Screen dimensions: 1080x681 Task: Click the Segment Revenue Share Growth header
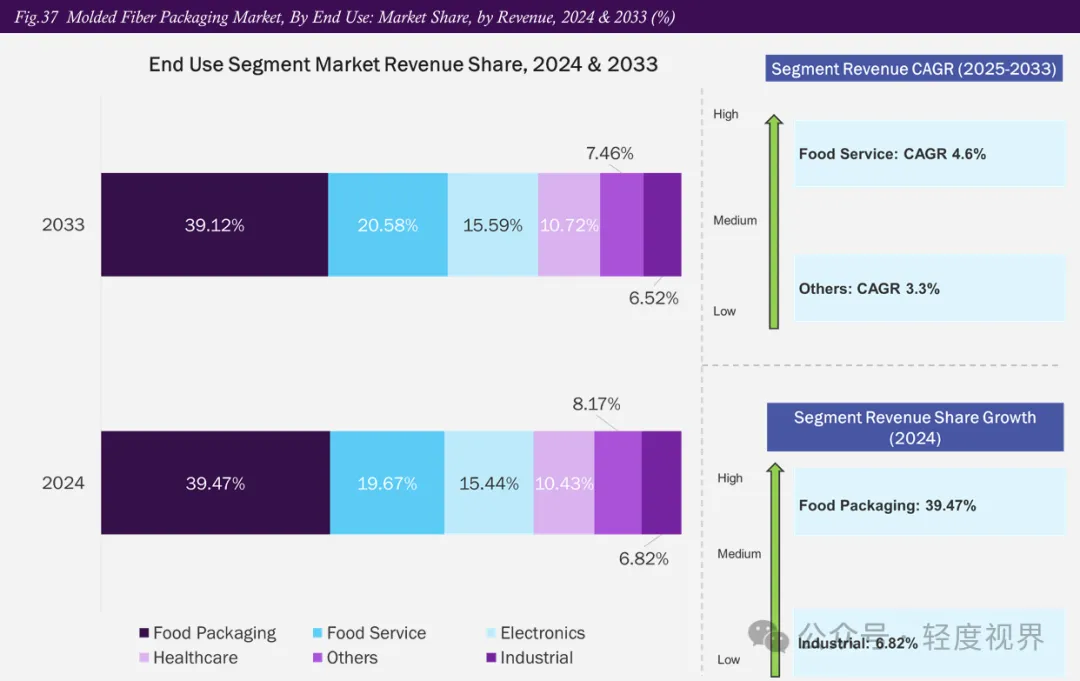coord(914,427)
